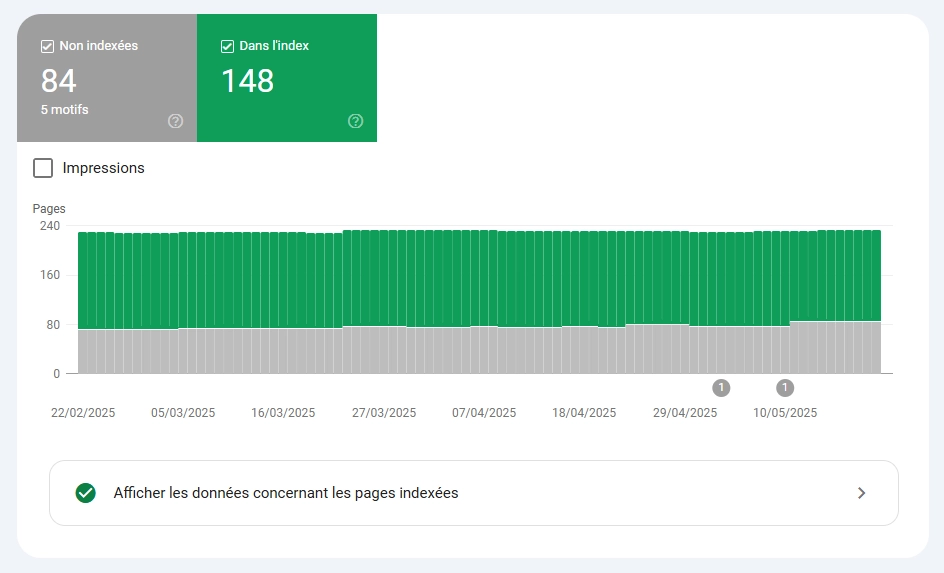Click the 148 indexed pages count
This screenshot has width=944, height=573.
click(247, 81)
